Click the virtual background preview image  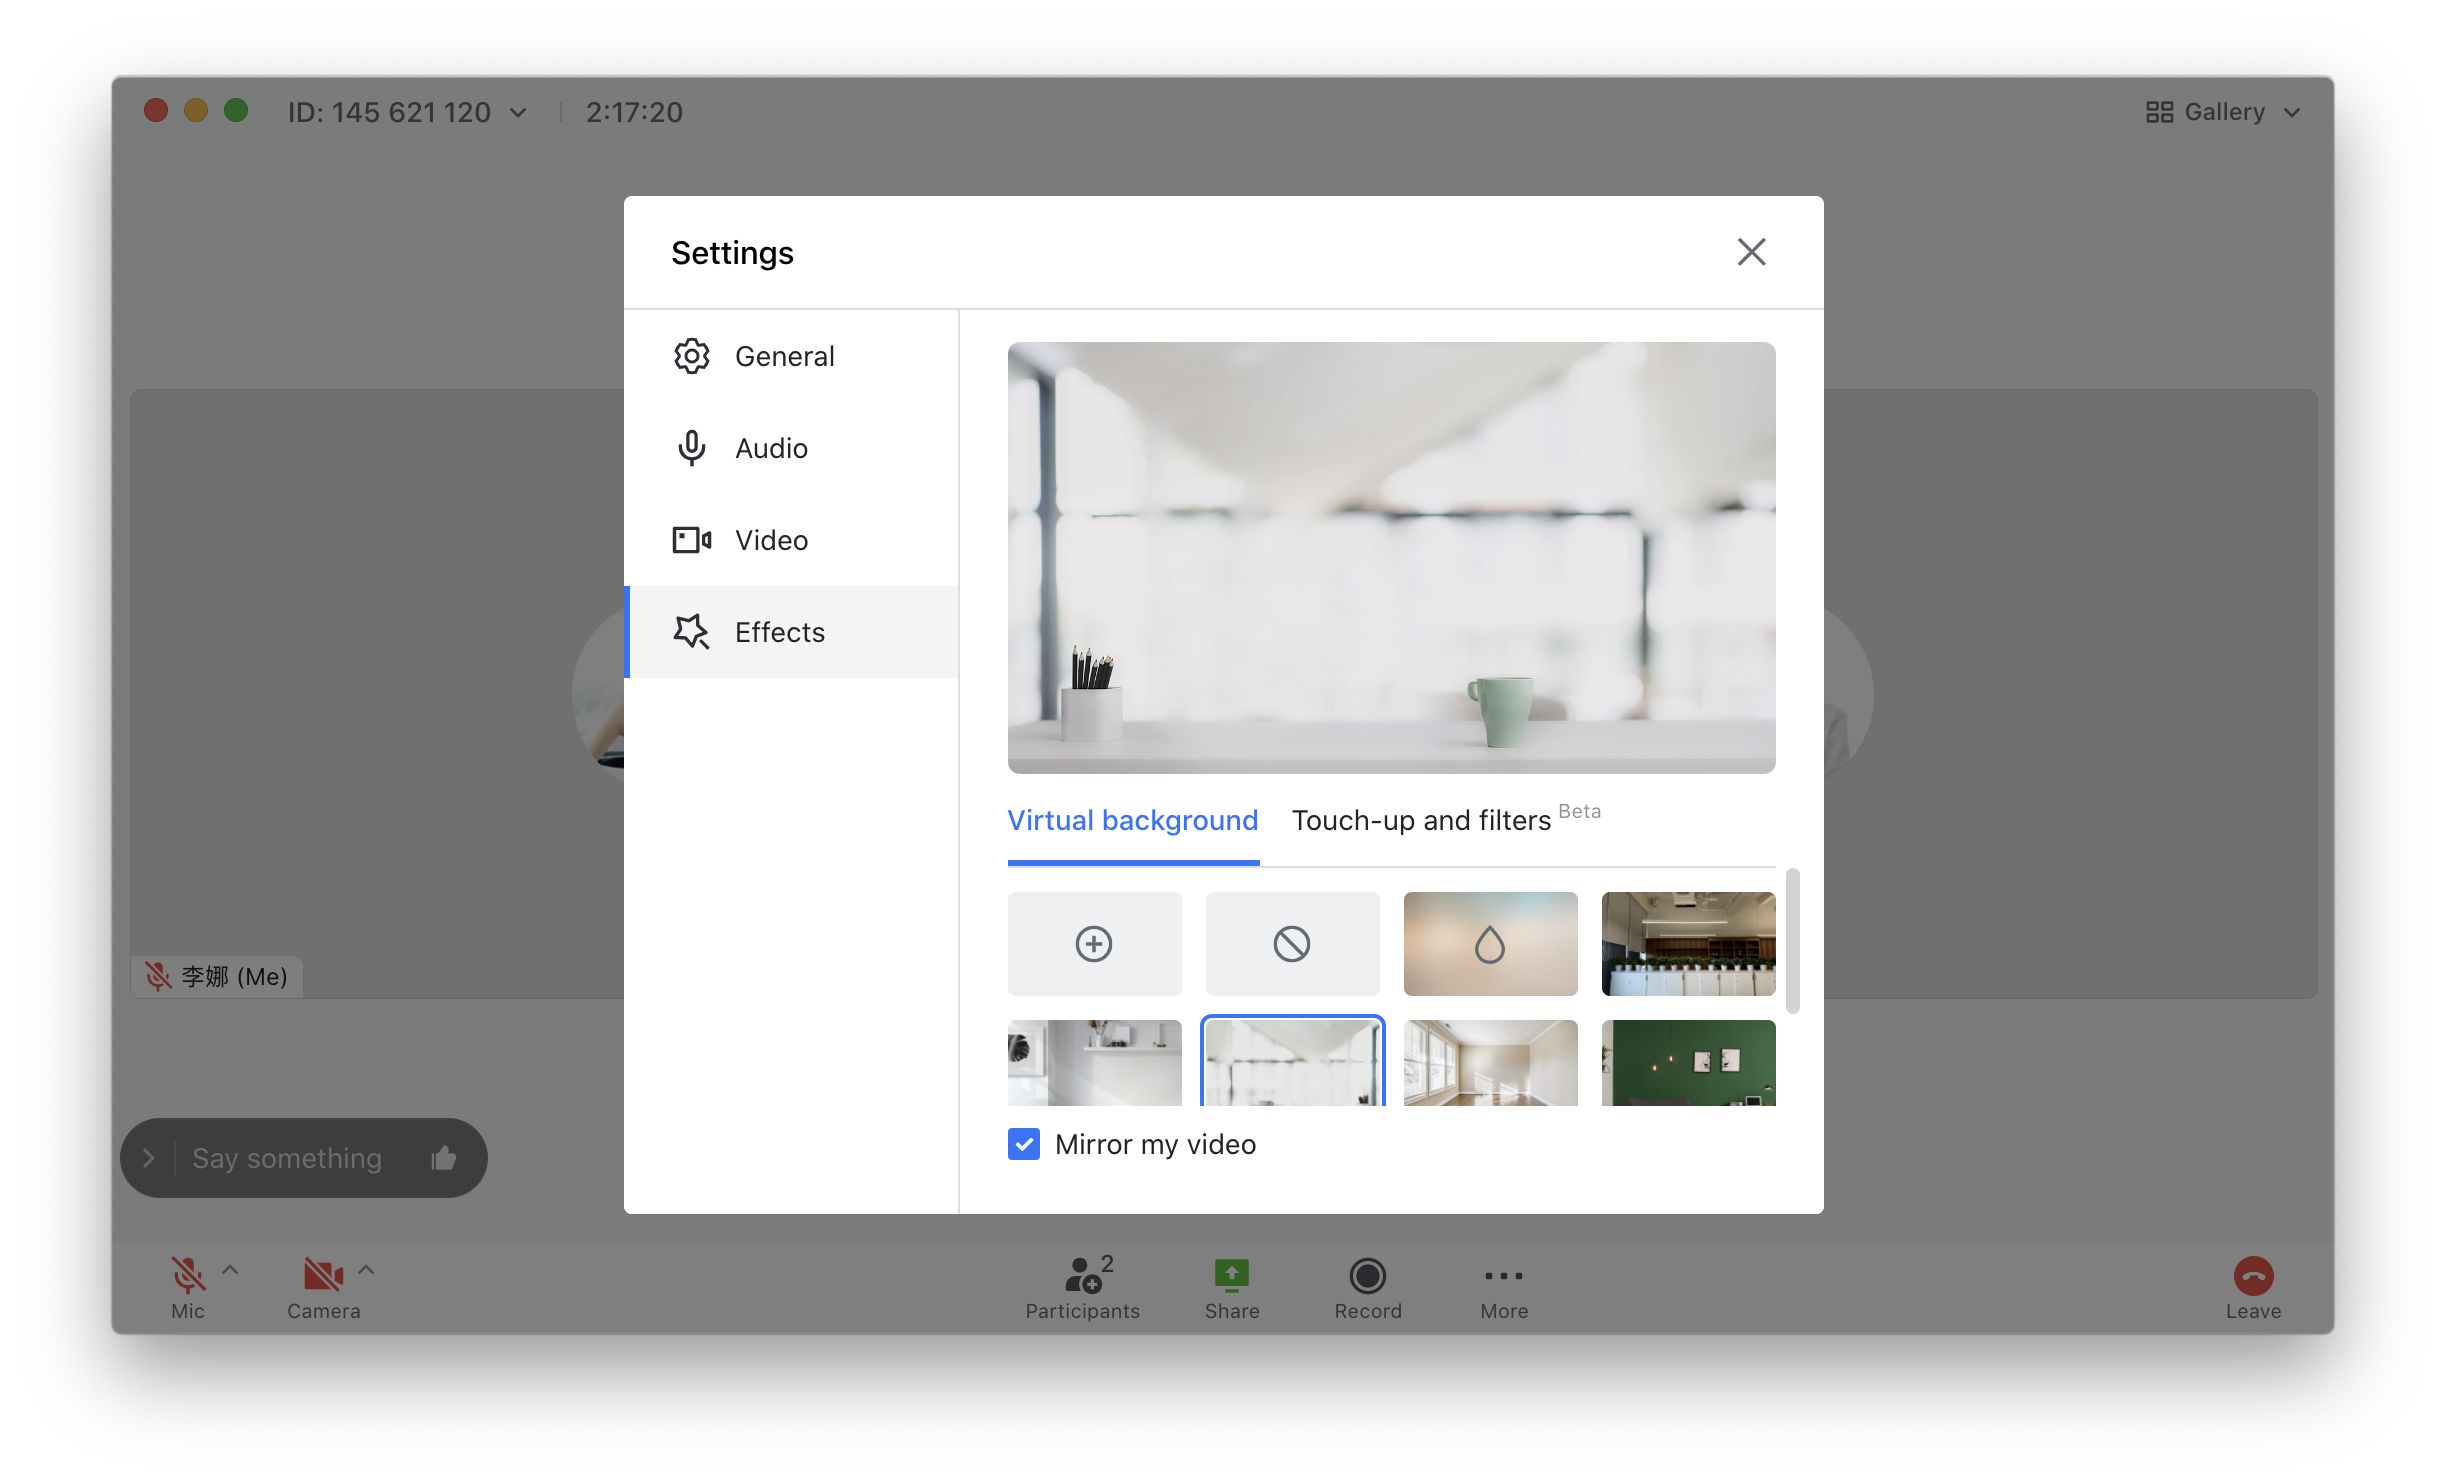pyautogui.click(x=1391, y=558)
